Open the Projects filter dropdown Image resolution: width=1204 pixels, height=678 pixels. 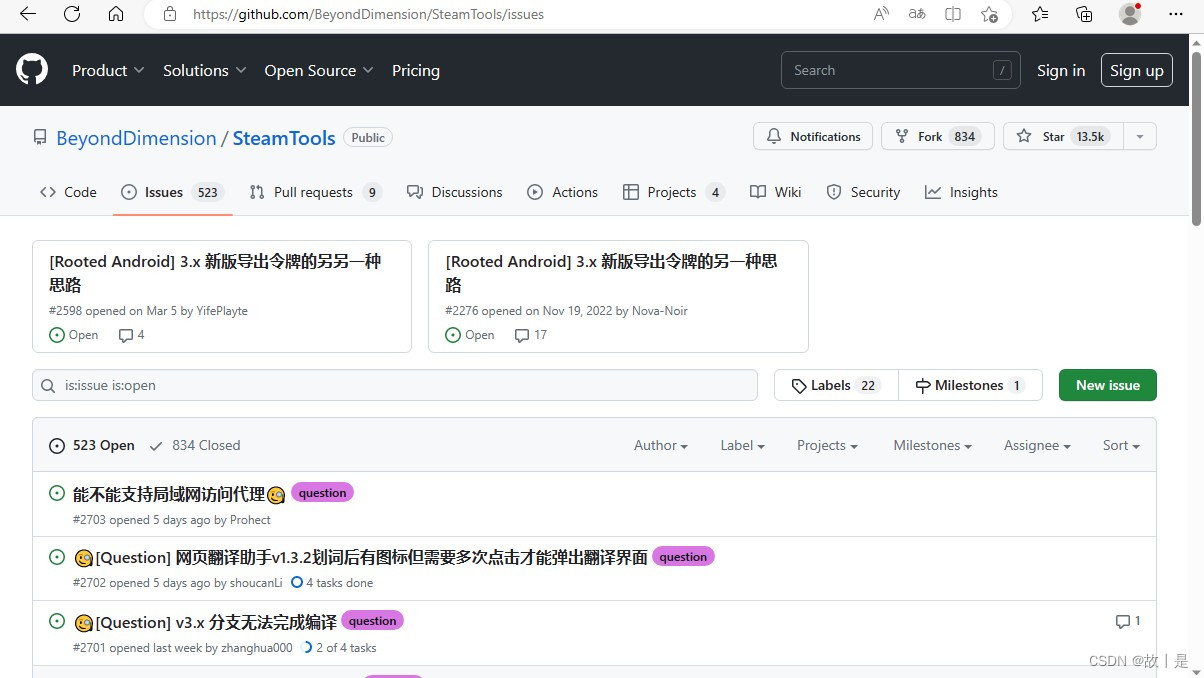[x=828, y=445]
